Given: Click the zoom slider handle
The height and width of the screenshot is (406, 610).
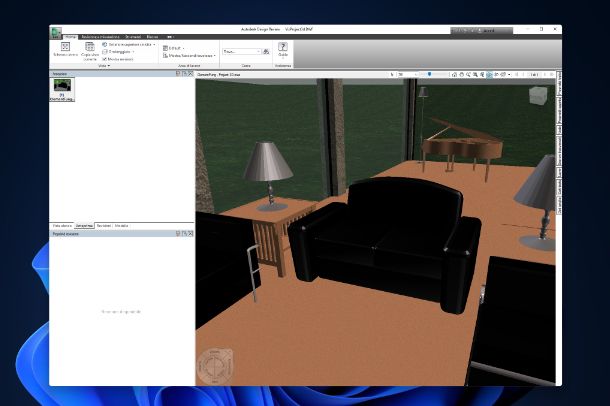Looking at the screenshot, I should pyautogui.click(x=429, y=74).
